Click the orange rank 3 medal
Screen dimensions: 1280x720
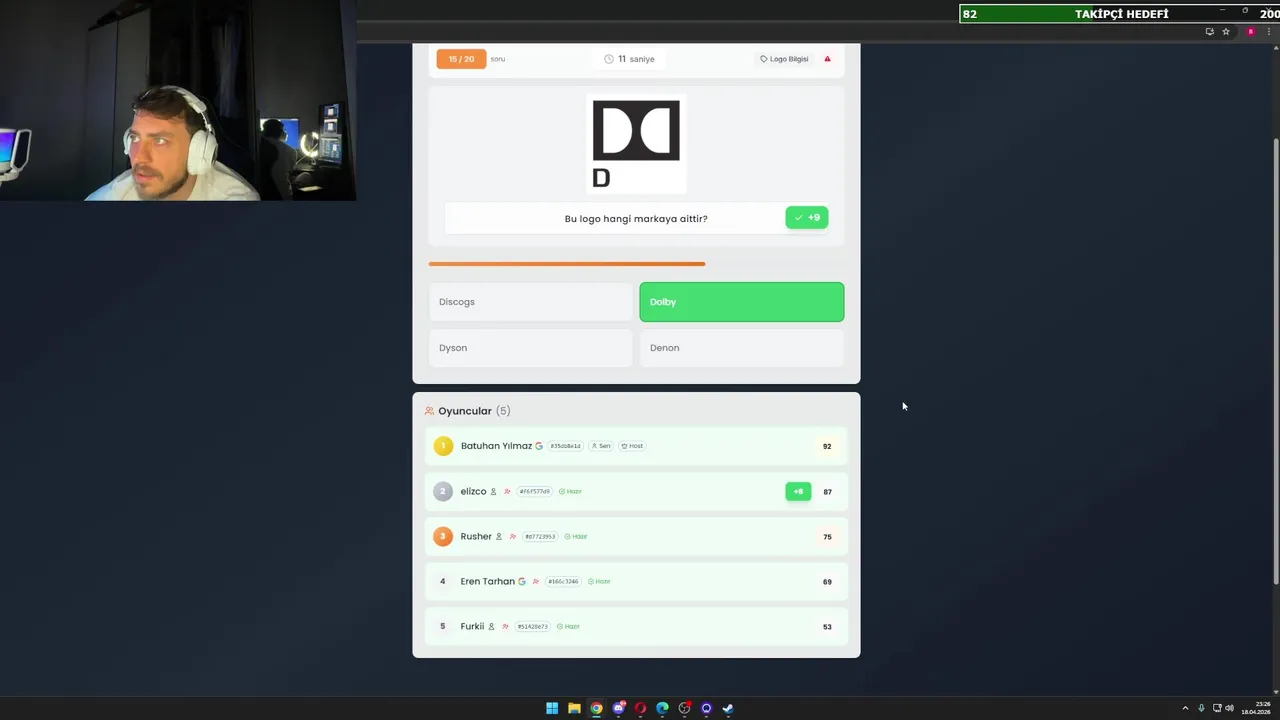[x=443, y=536]
